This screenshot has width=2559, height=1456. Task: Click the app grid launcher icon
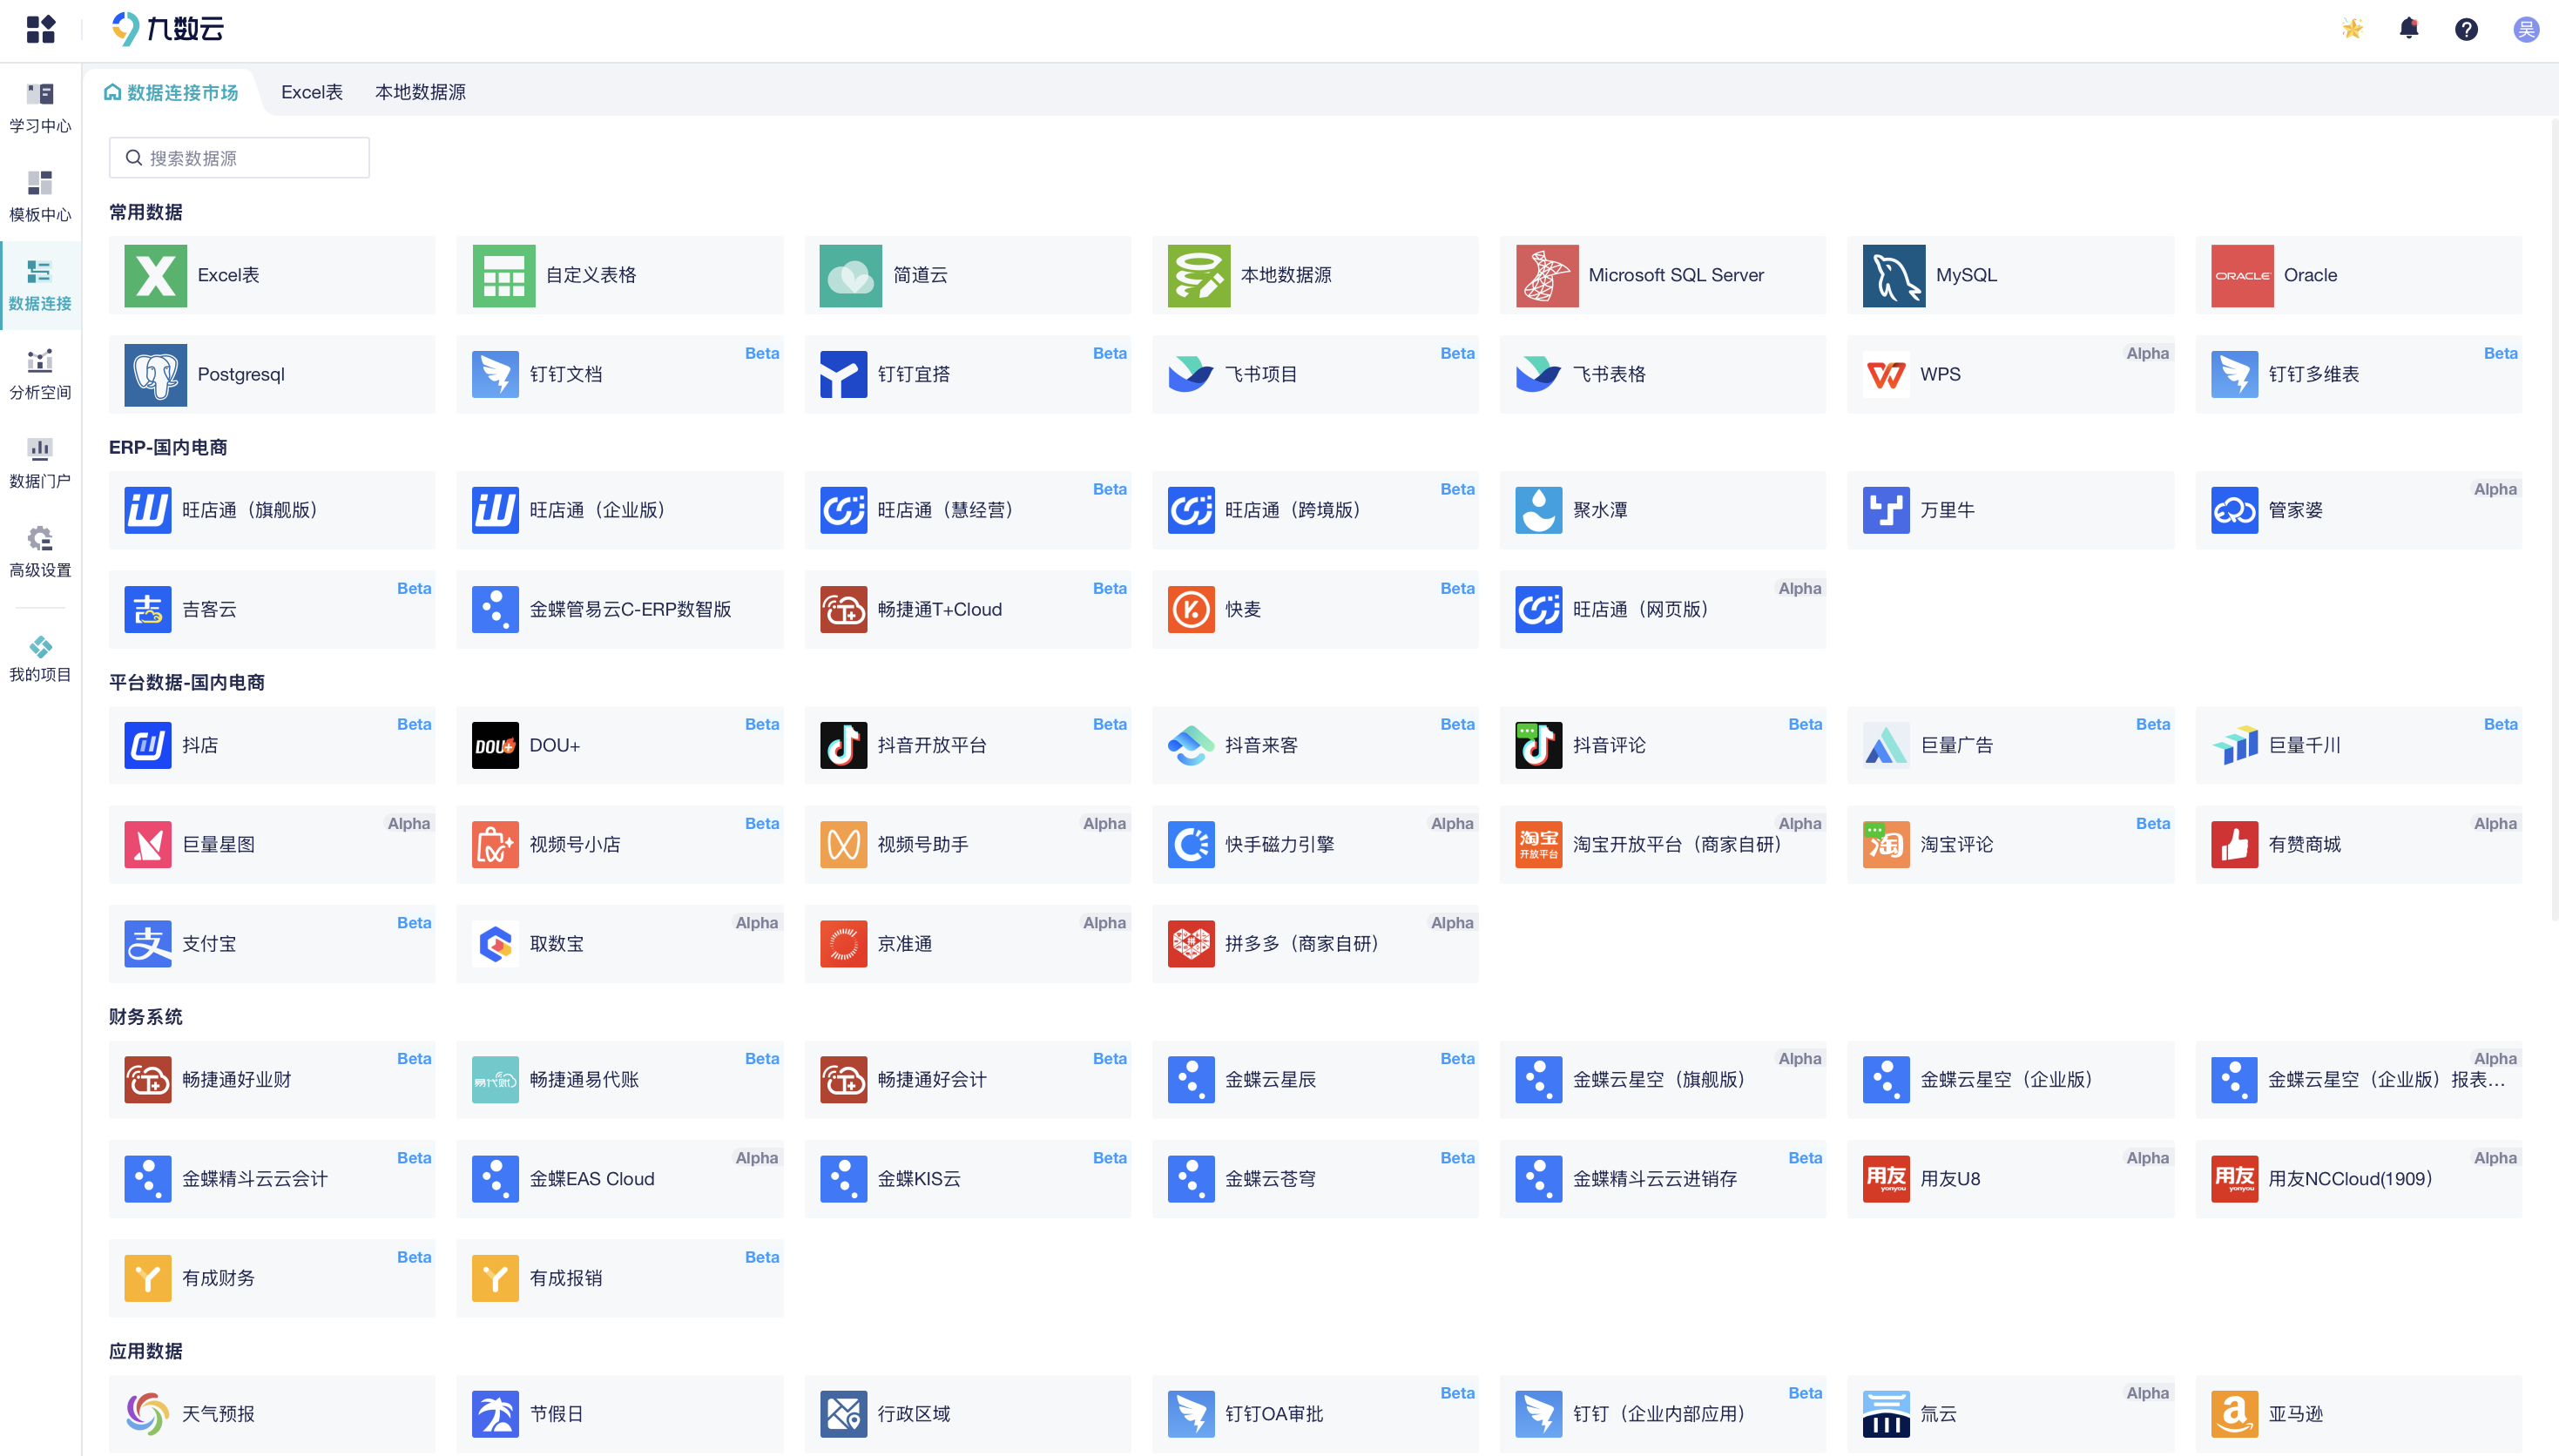tap(40, 29)
